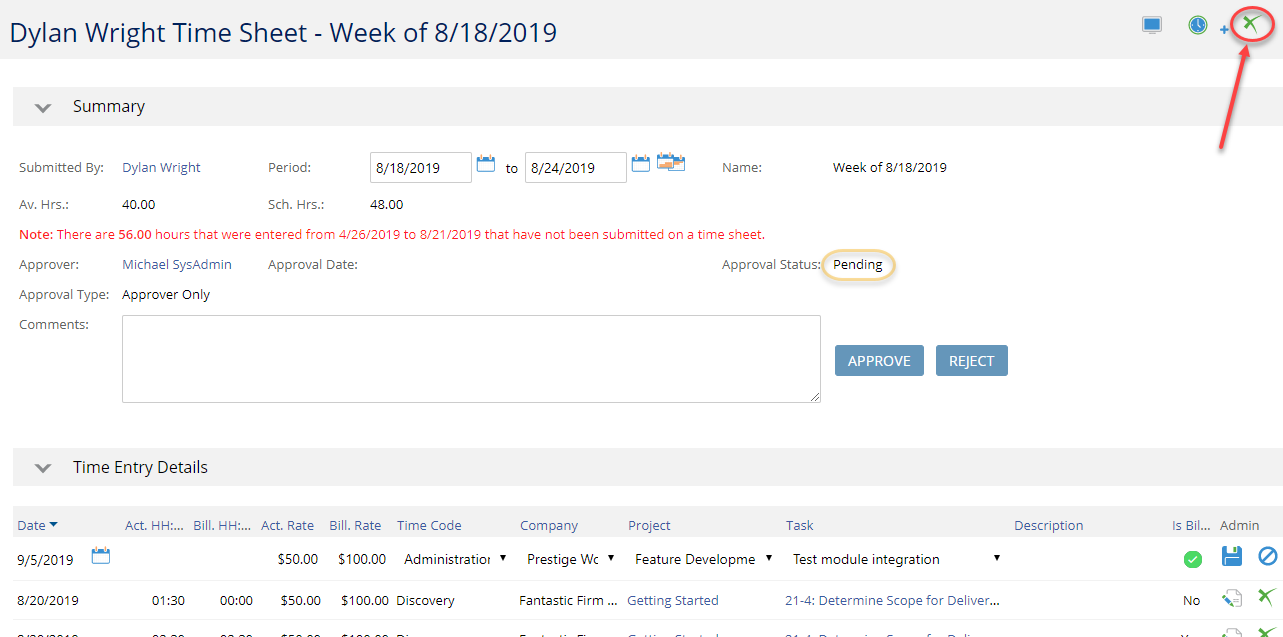Open calendar for the 9/5/2019 entry date

point(101,556)
